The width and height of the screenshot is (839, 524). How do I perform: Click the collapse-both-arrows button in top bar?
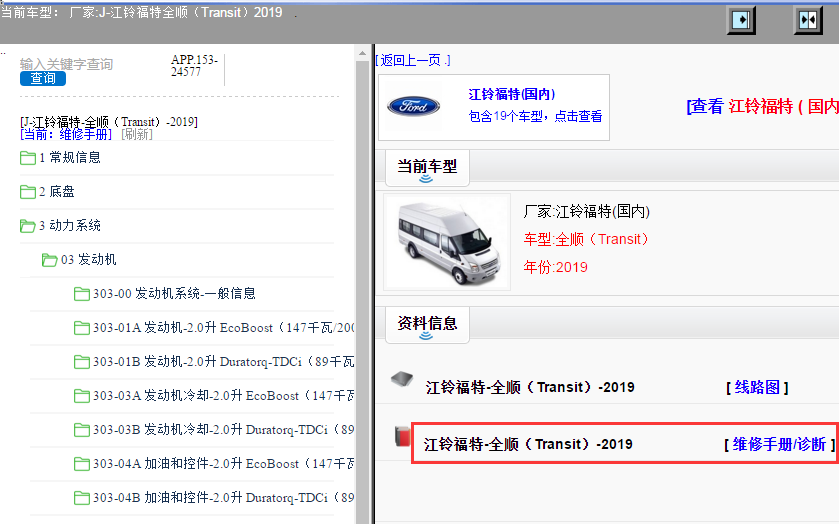point(808,20)
